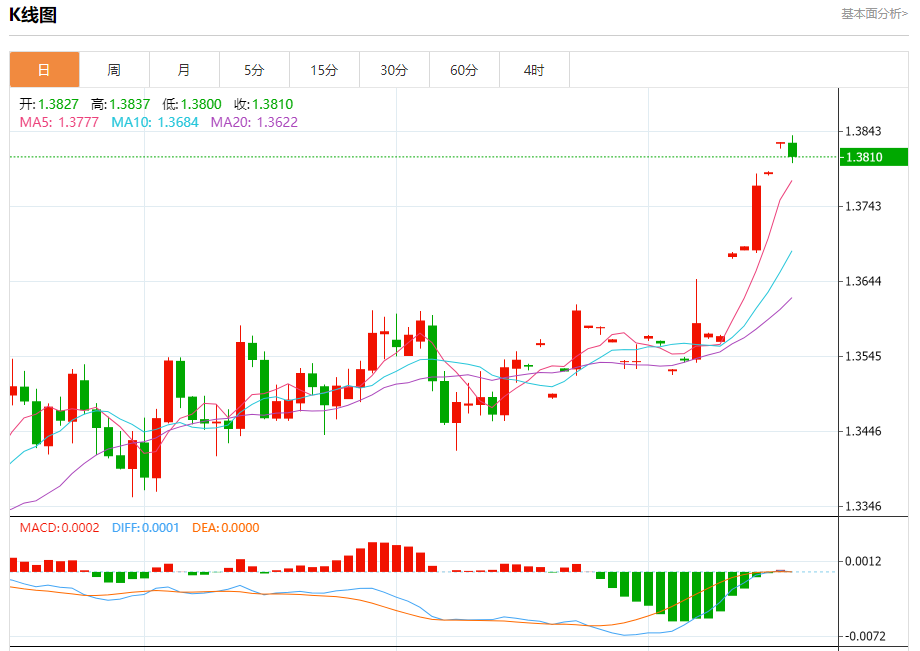Click the 1.3843 price axis label
Screen dimensions: 920x651
pos(862,131)
